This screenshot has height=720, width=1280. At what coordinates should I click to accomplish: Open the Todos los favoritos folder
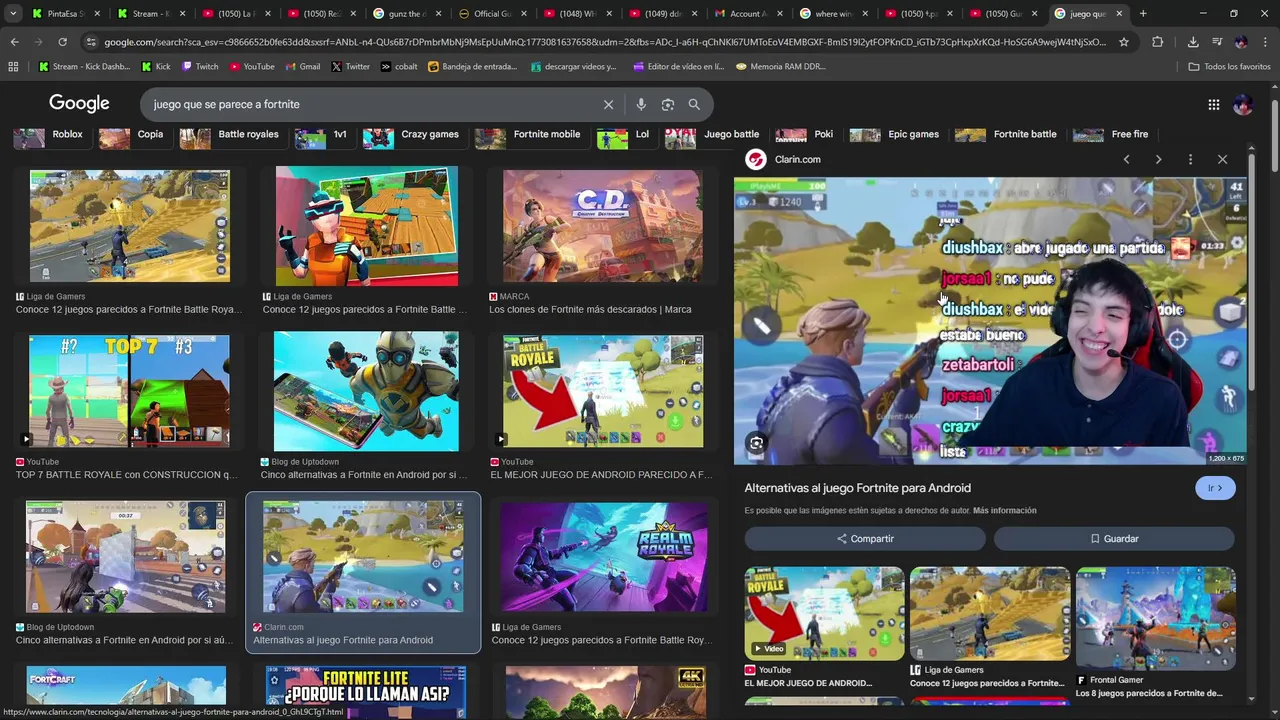1229,67
